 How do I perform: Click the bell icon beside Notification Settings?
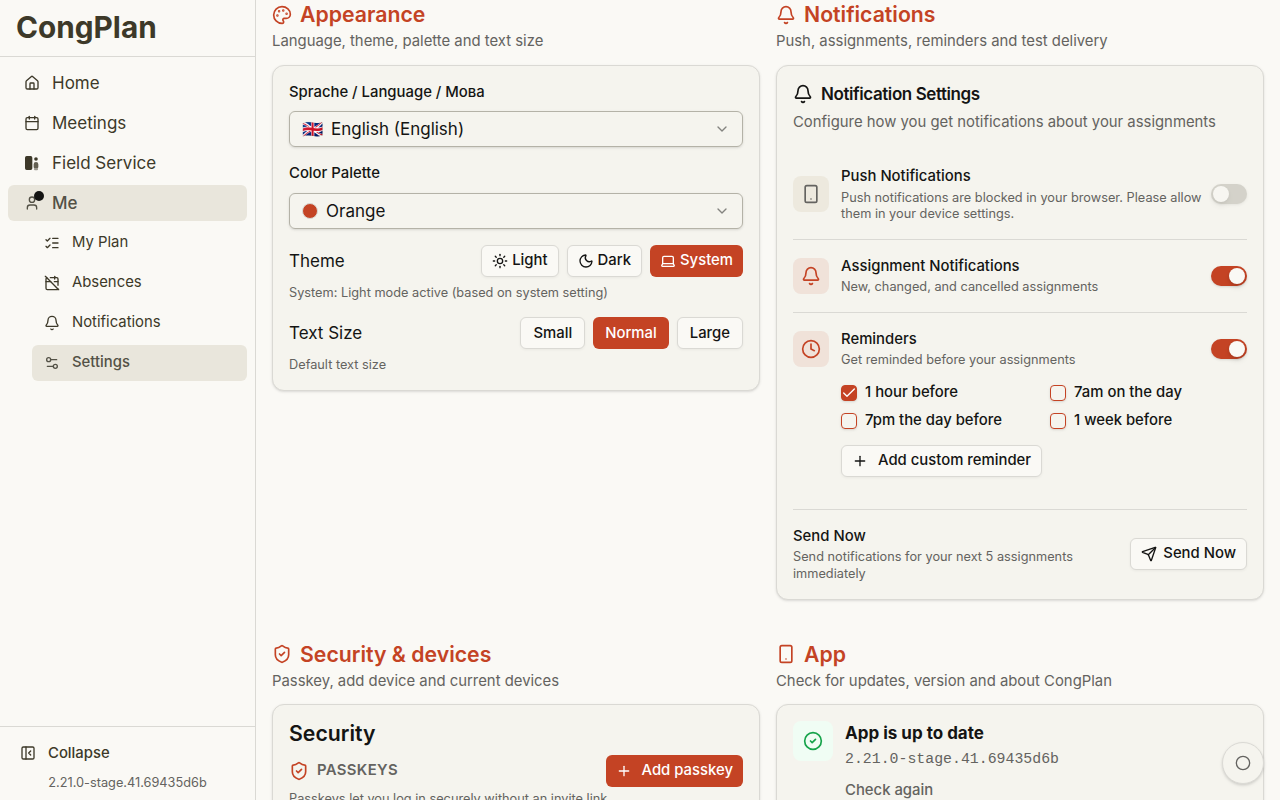click(803, 94)
